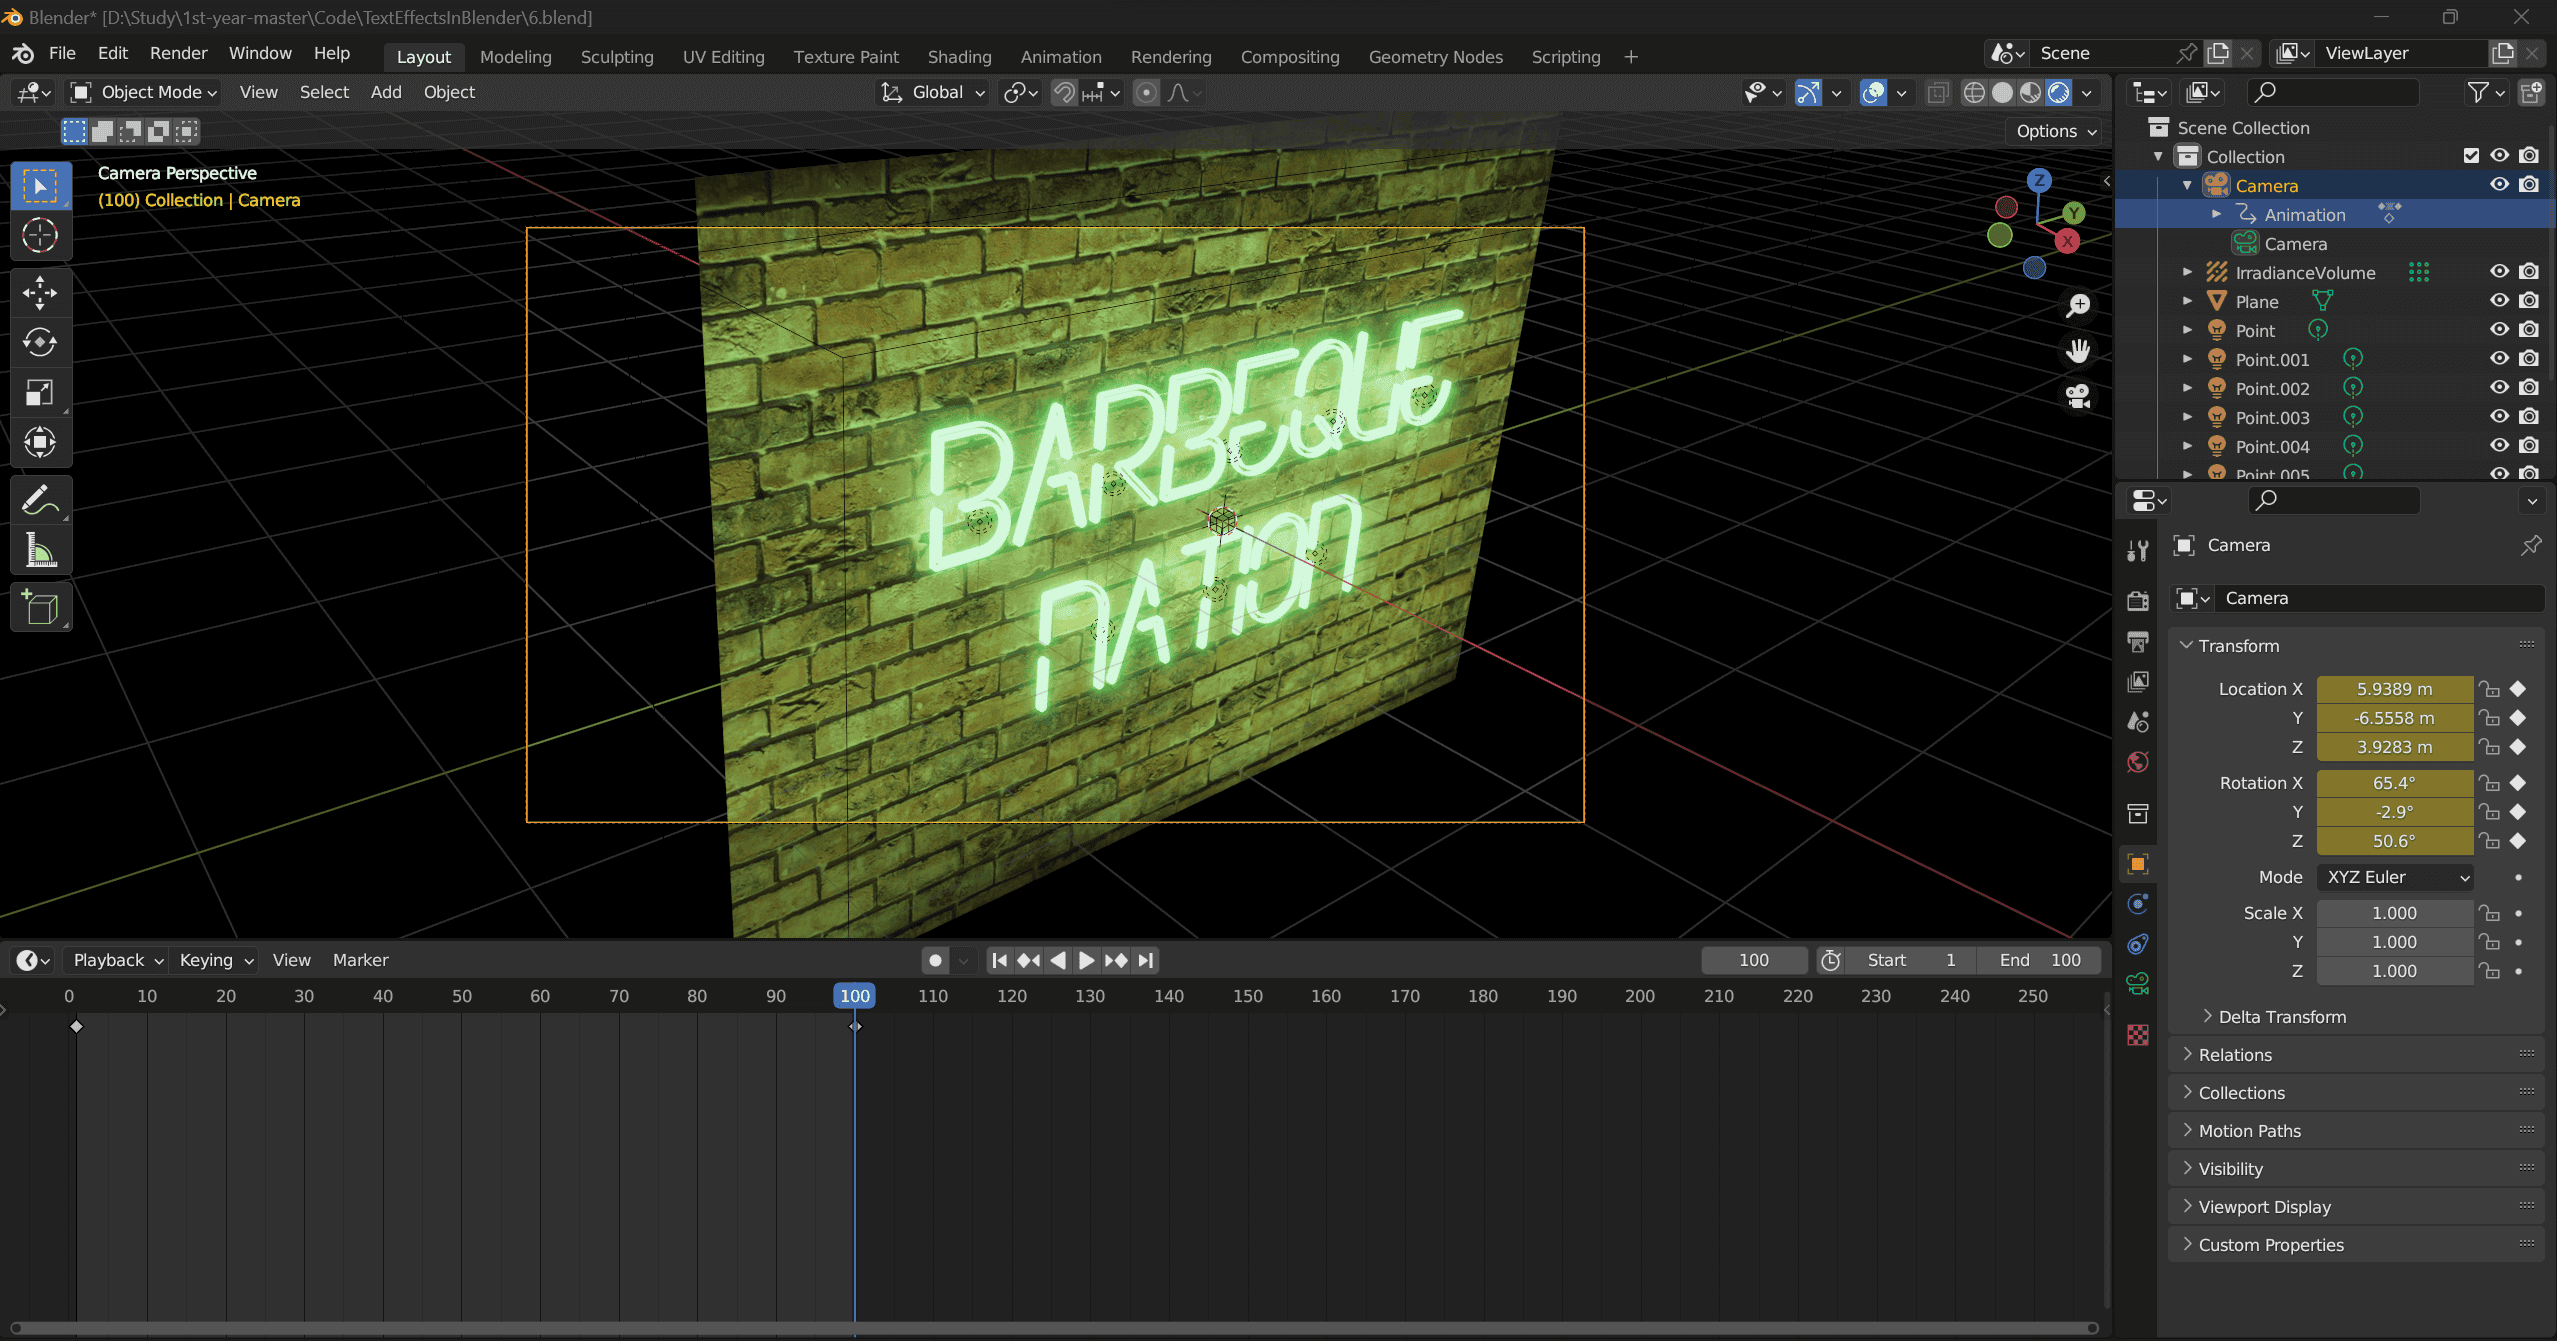
Task: Switch to the Shading workspace tab
Action: [x=959, y=57]
